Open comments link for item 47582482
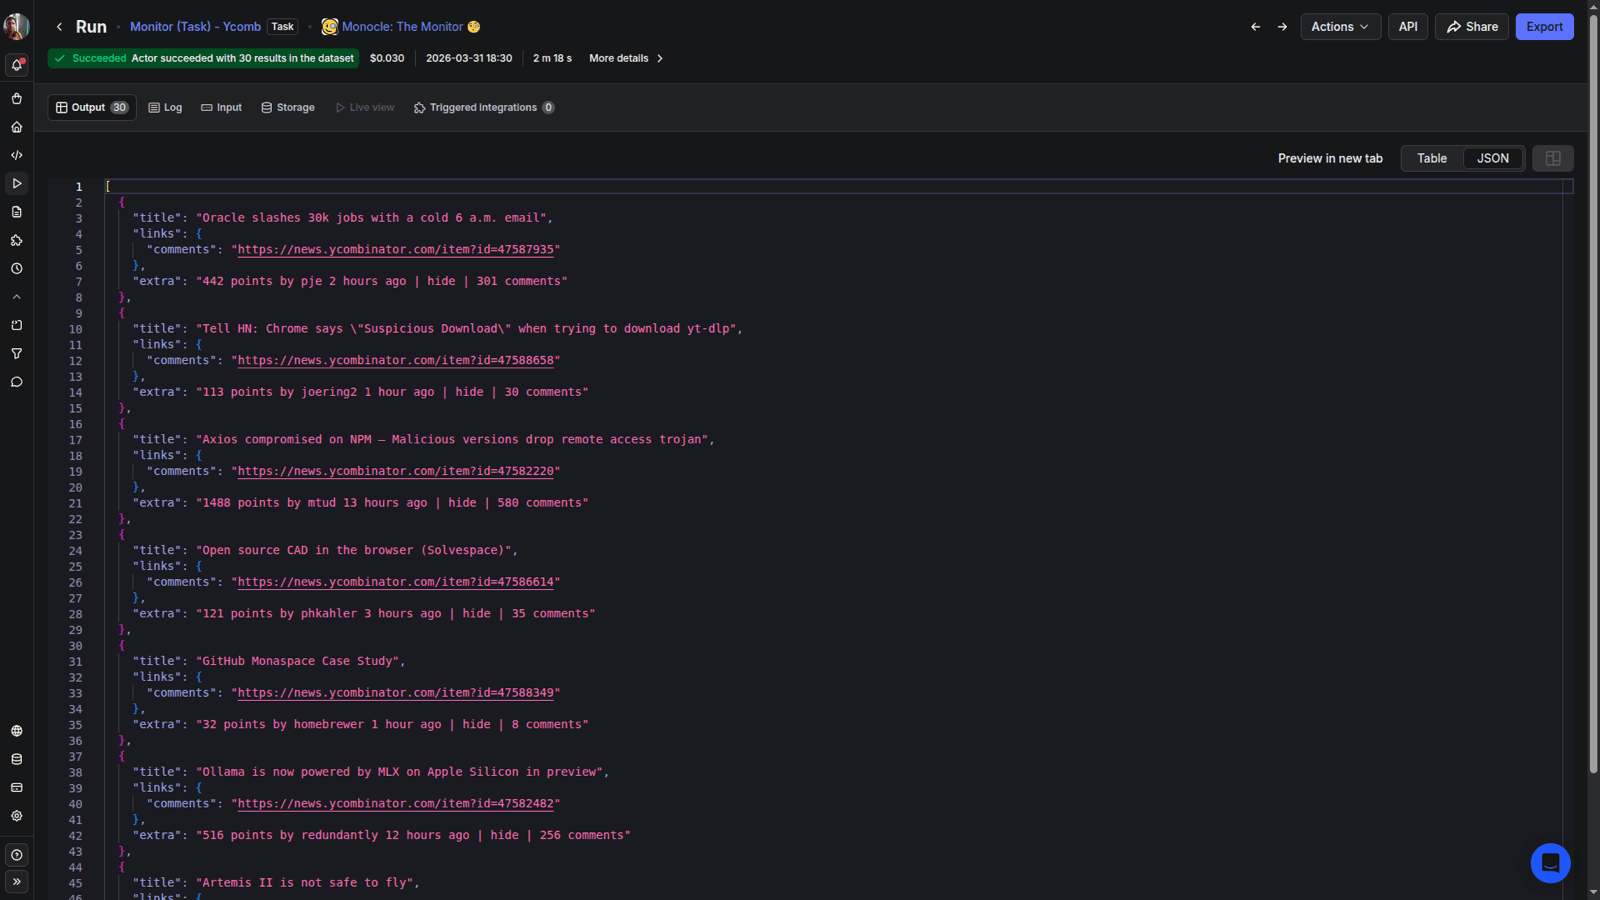Screen dimensions: 1600x900 396,804
